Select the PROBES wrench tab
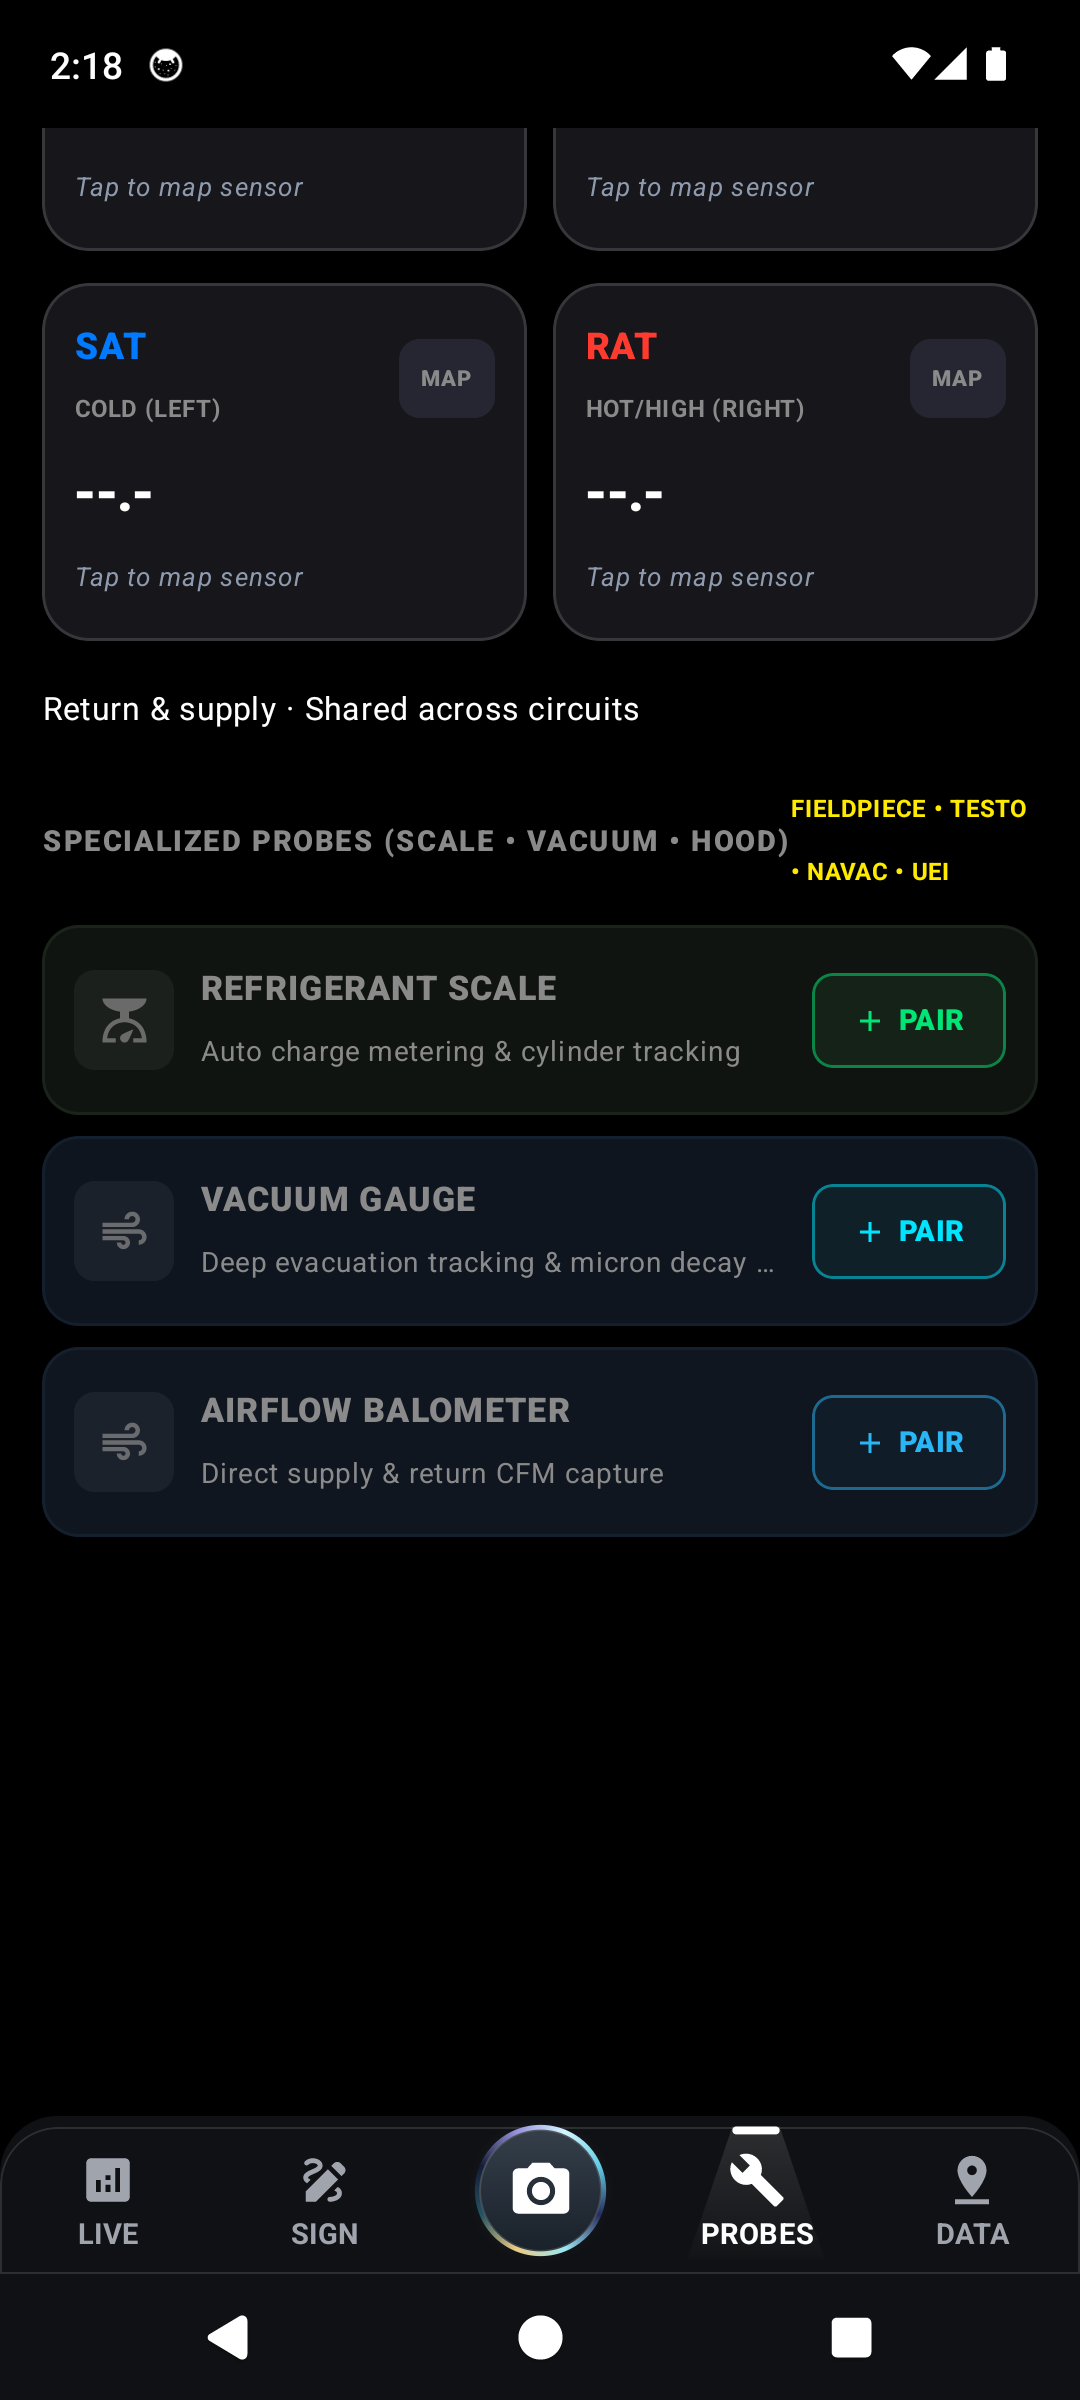Screen dimensions: 1080x2400 tap(757, 2193)
